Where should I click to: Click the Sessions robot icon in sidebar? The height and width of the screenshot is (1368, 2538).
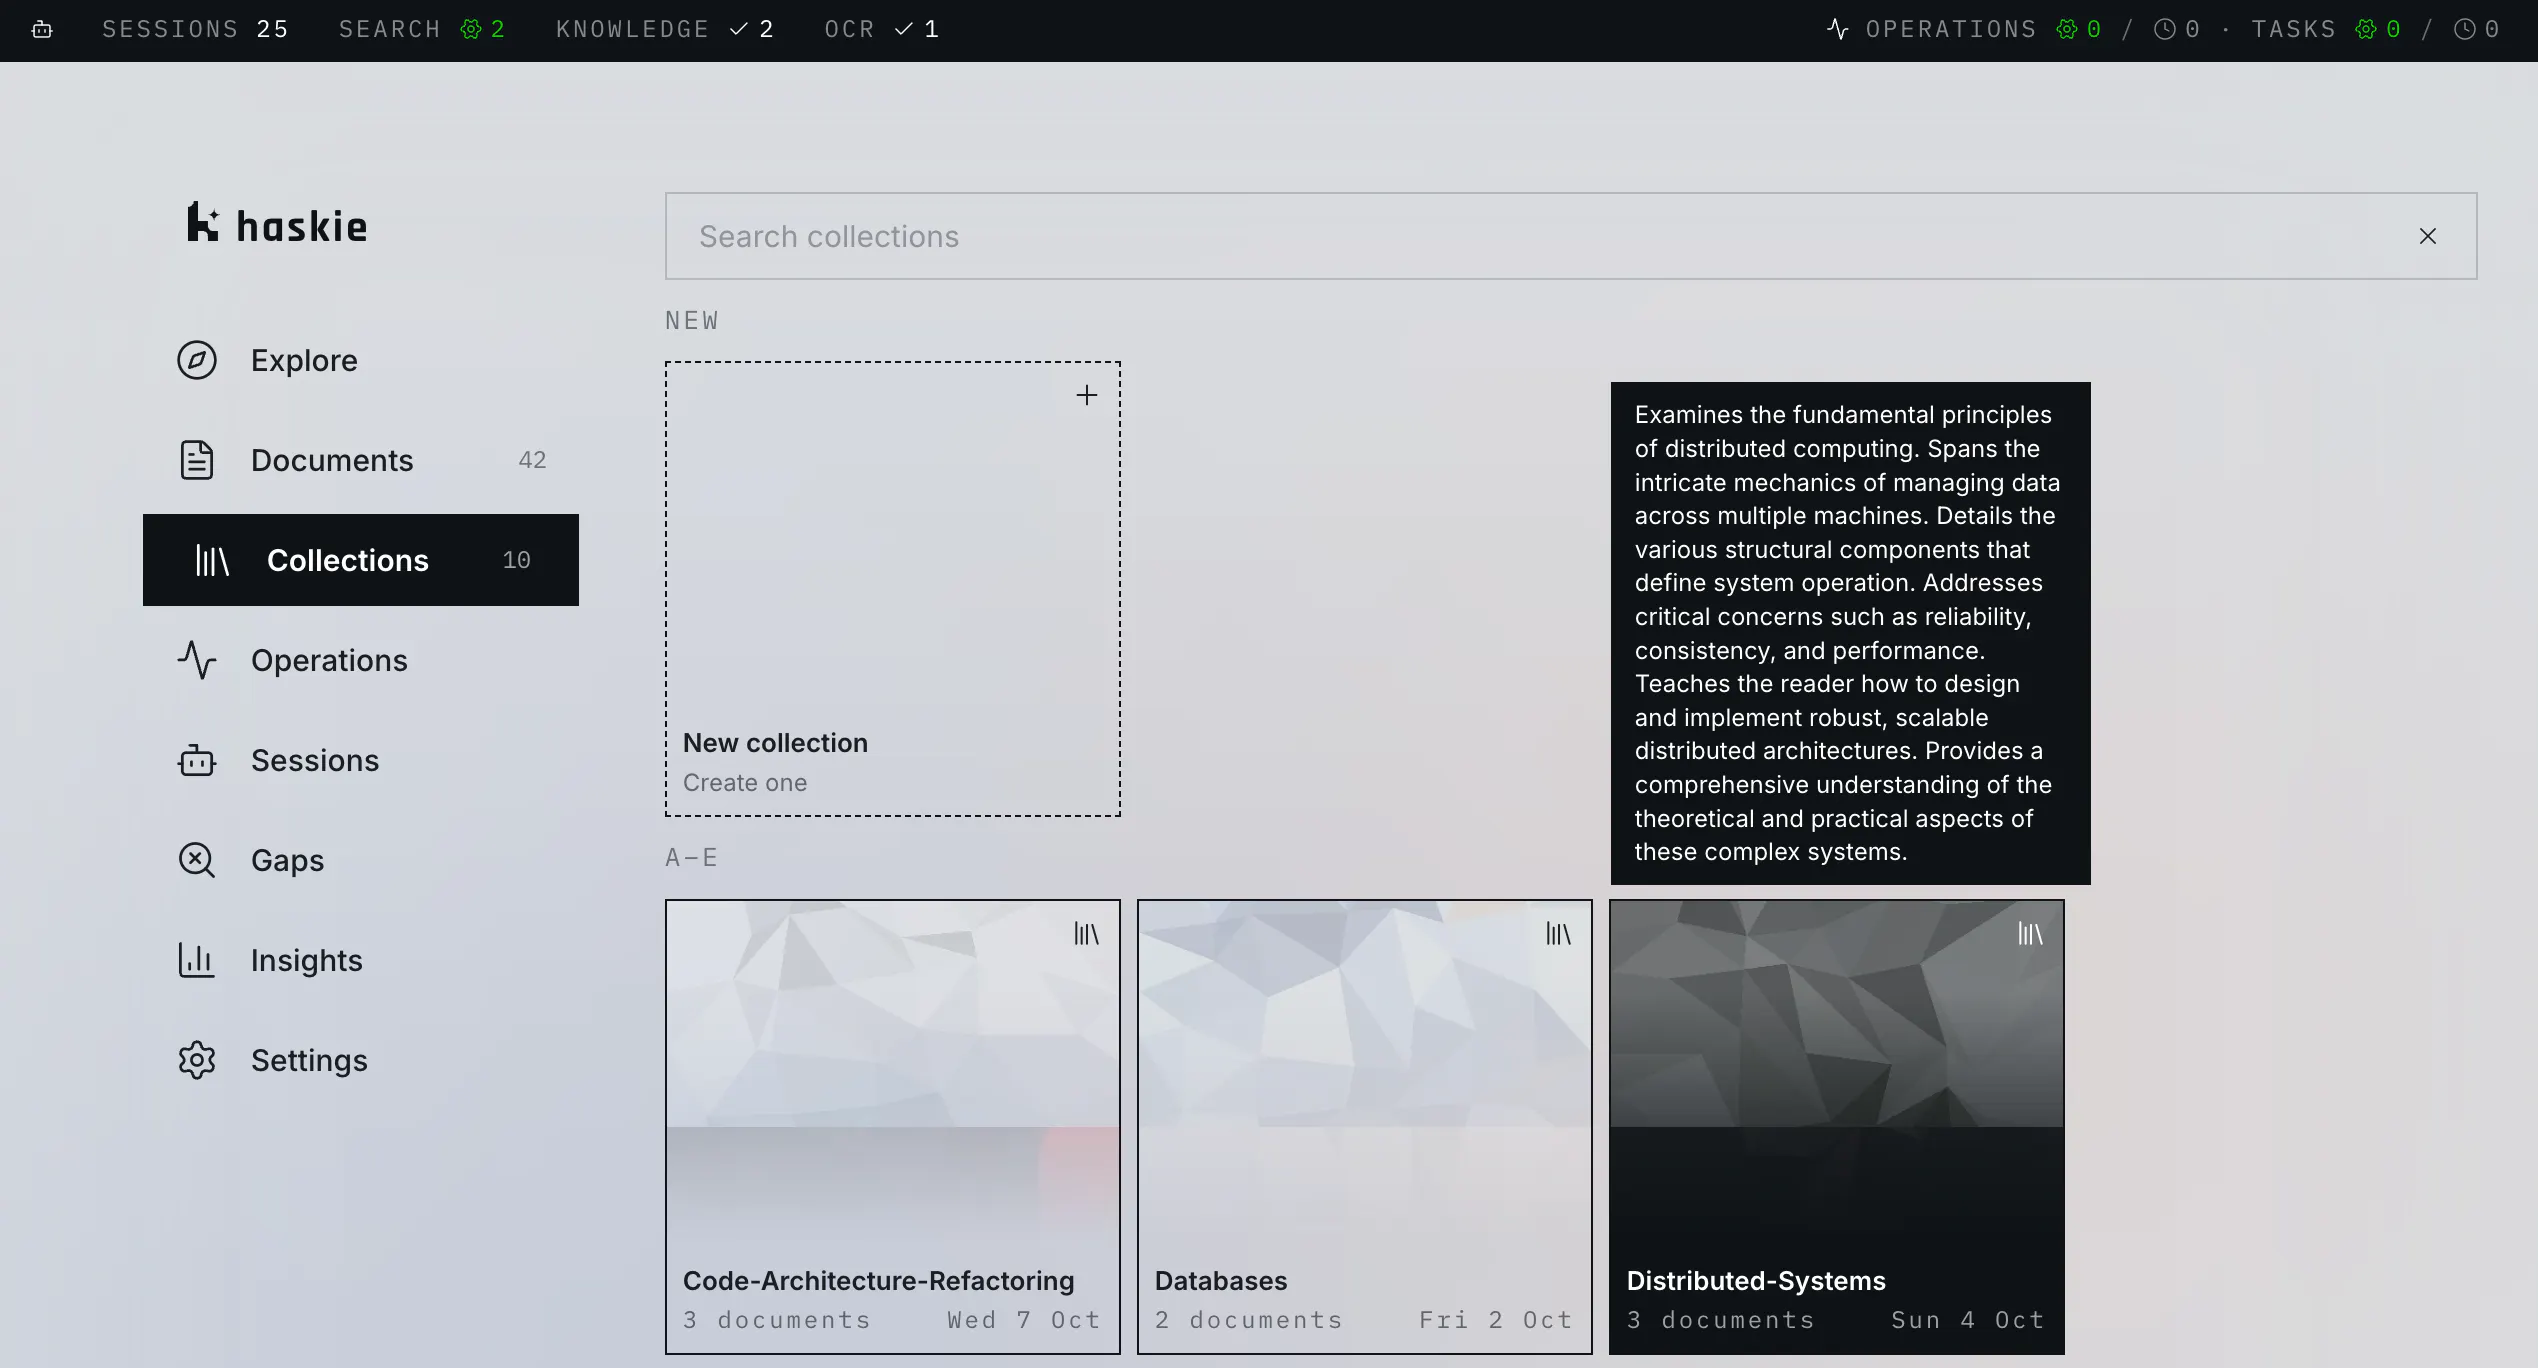(197, 760)
